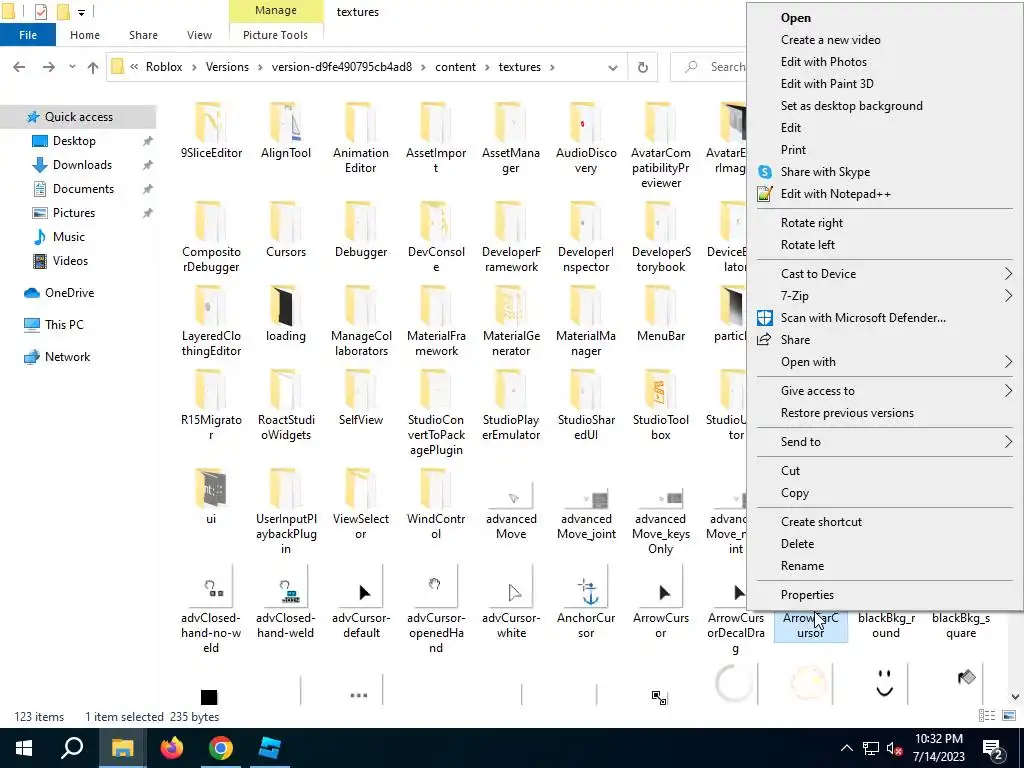This screenshot has height=768, width=1024.
Task: Select Downloads in Quick access
Action: (82, 165)
